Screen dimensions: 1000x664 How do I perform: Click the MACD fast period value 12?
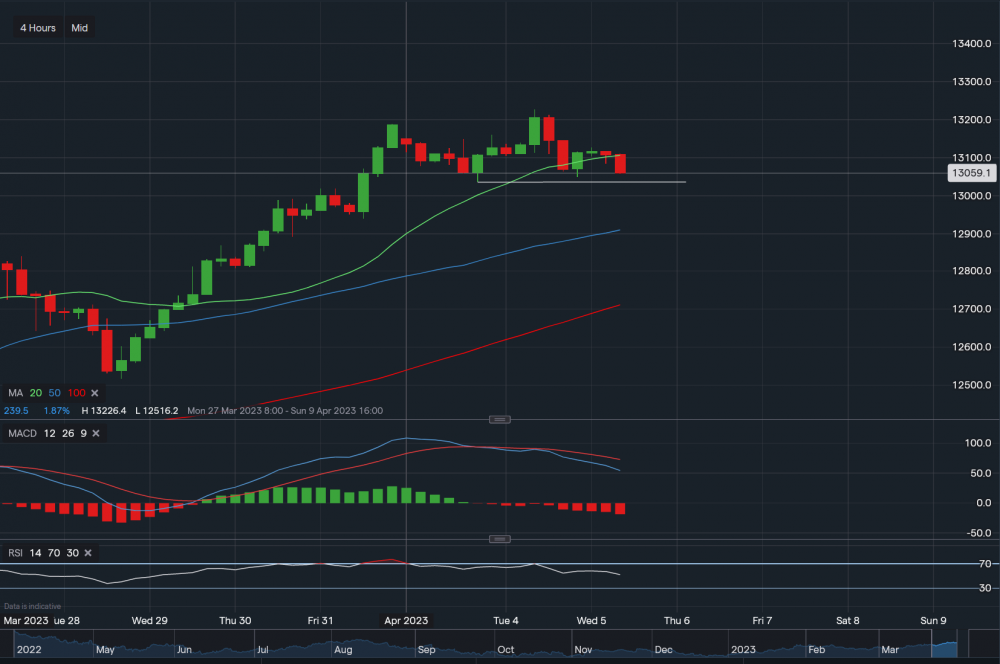pyautogui.click(x=48, y=433)
